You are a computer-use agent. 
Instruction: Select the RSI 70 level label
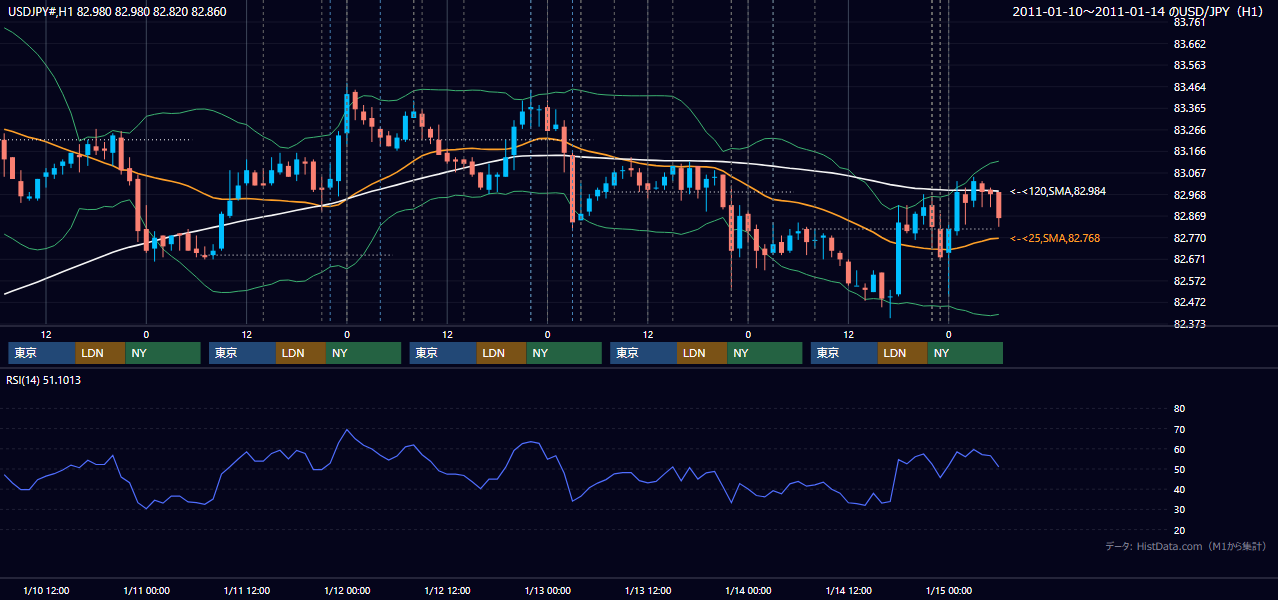click(x=1179, y=429)
